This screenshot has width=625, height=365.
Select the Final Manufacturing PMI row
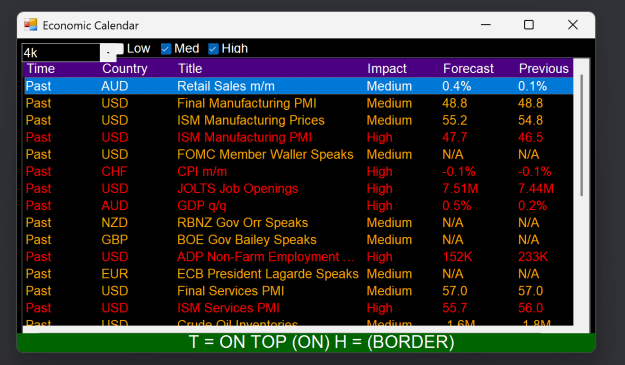[x=299, y=103]
